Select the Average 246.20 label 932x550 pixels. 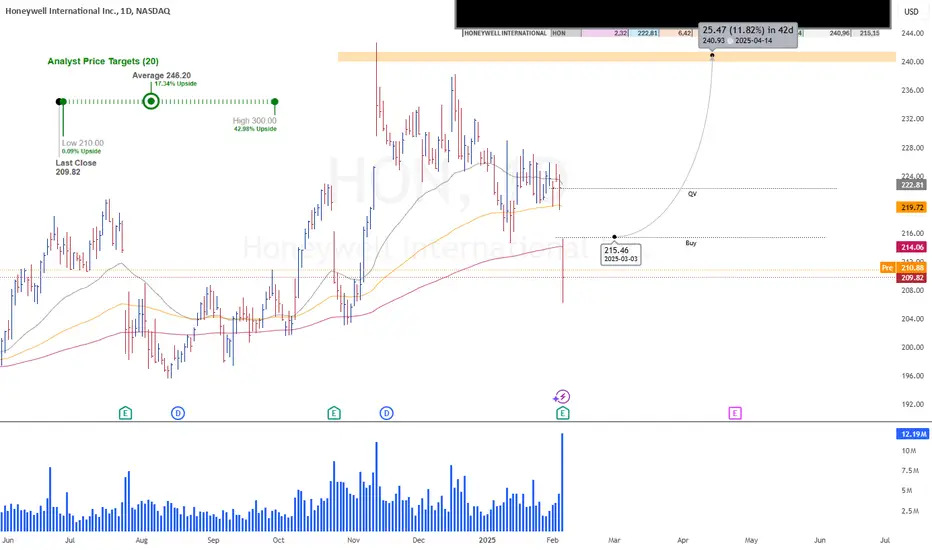161,76
